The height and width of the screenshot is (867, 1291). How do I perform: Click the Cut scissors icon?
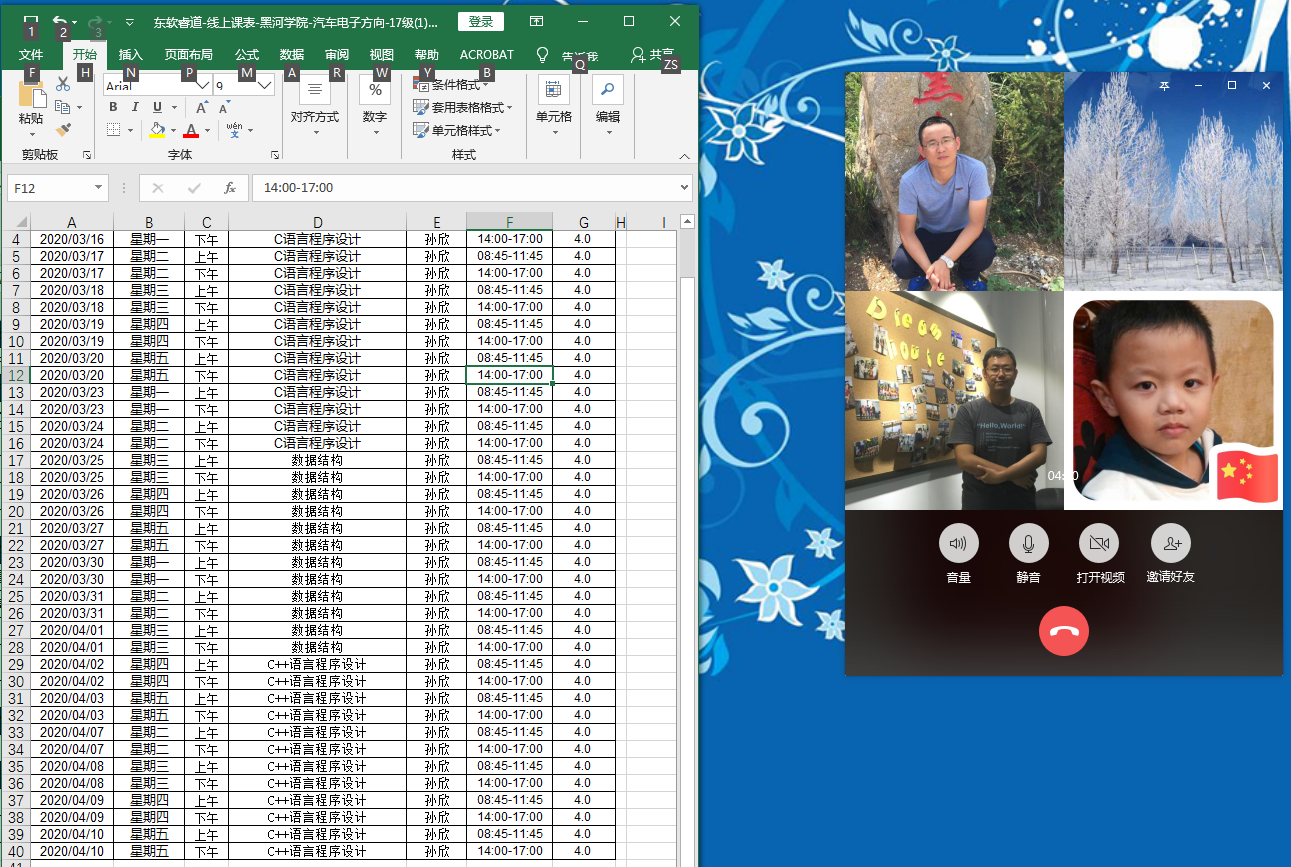click(63, 86)
